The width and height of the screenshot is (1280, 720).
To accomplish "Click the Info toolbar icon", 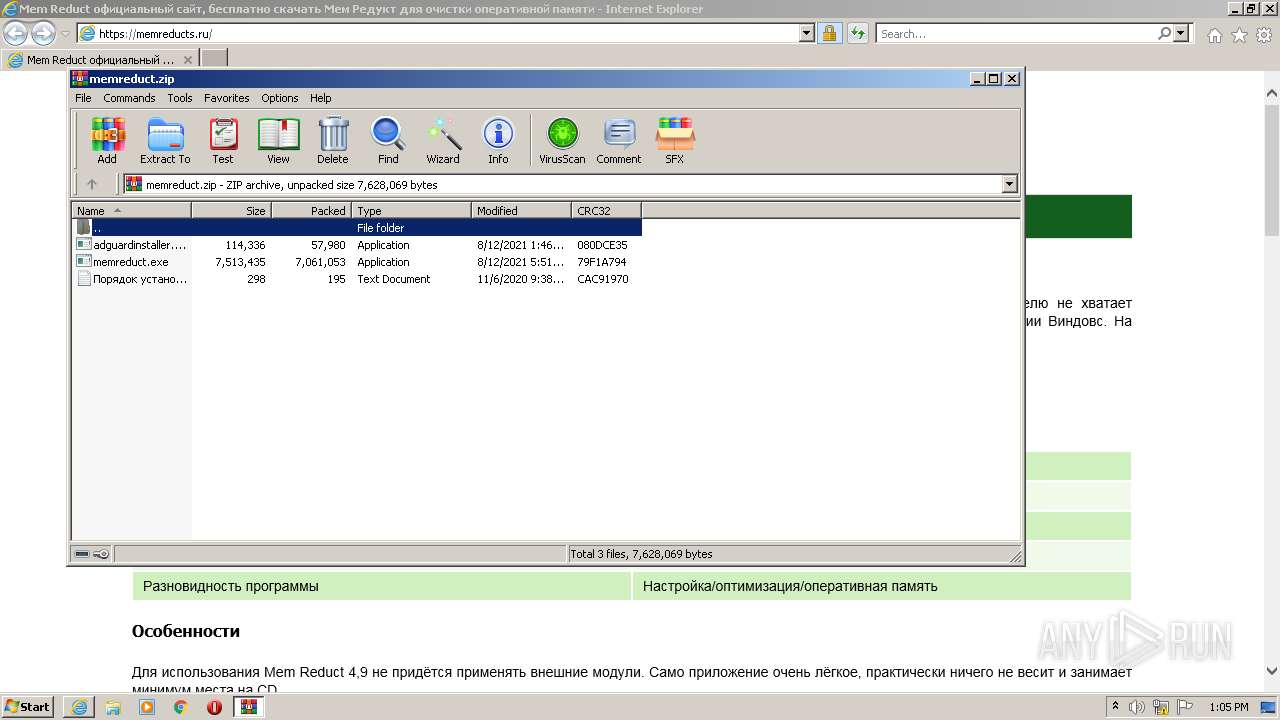I will [498, 140].
